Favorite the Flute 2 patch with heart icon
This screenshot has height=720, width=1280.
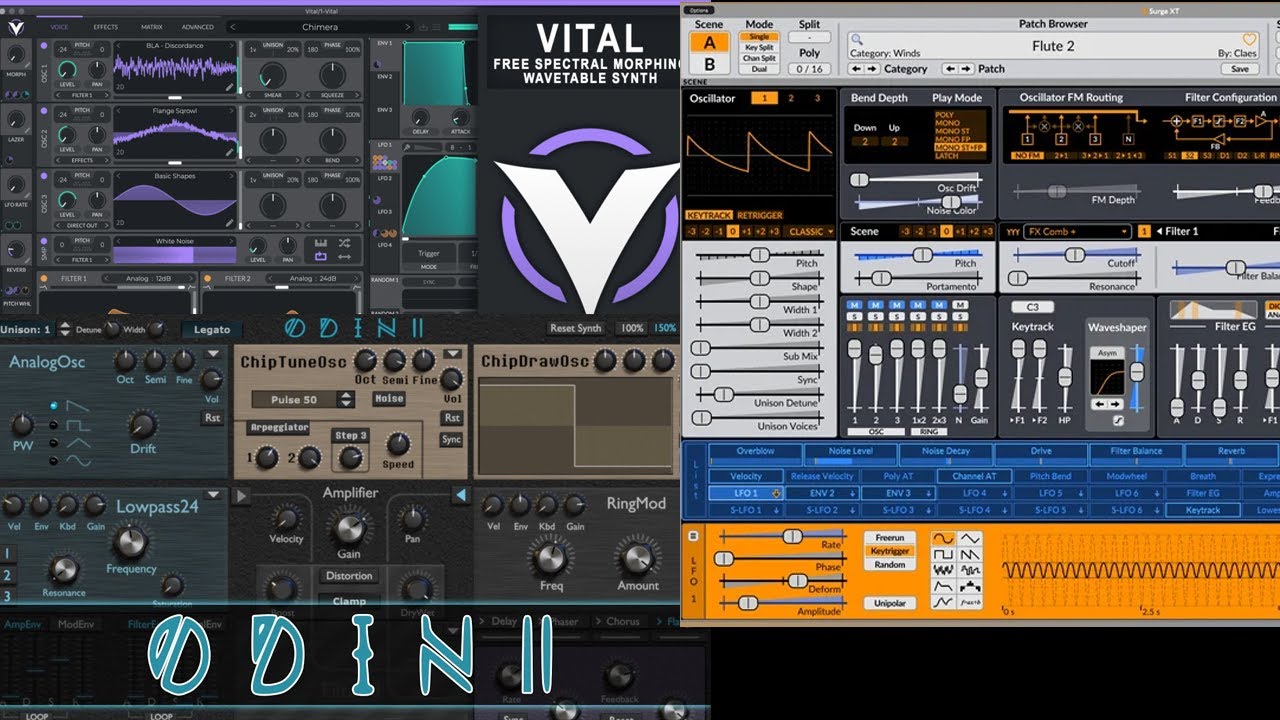1249,39
